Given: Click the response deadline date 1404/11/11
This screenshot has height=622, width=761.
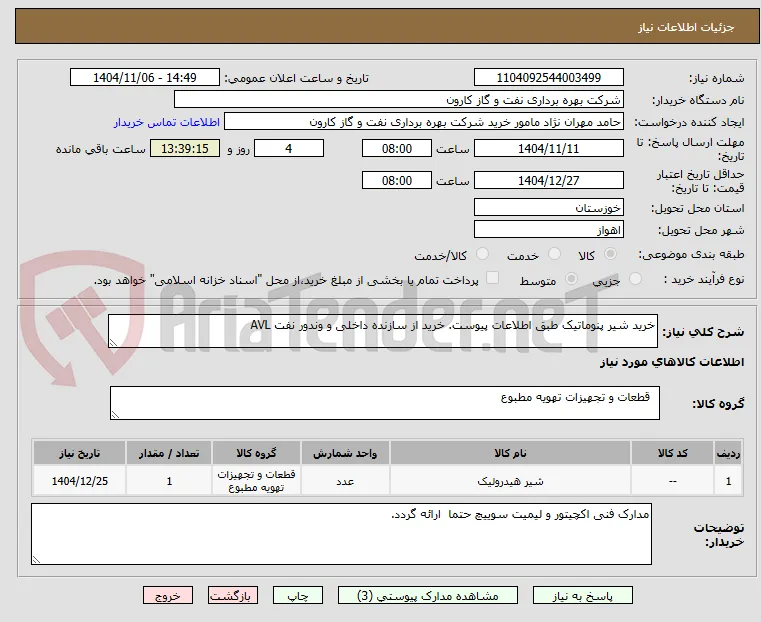Looking at the screenshot, I should click(549, 148).
